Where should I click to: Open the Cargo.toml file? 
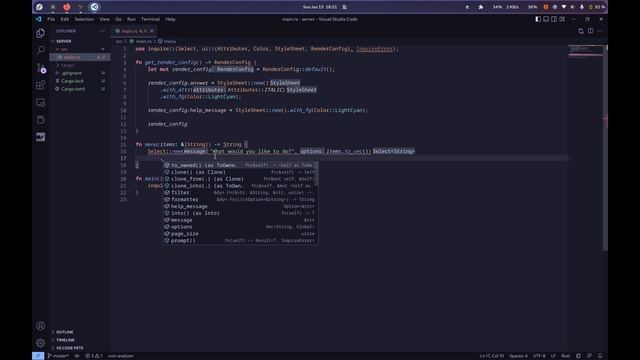[x=80, y=89]
